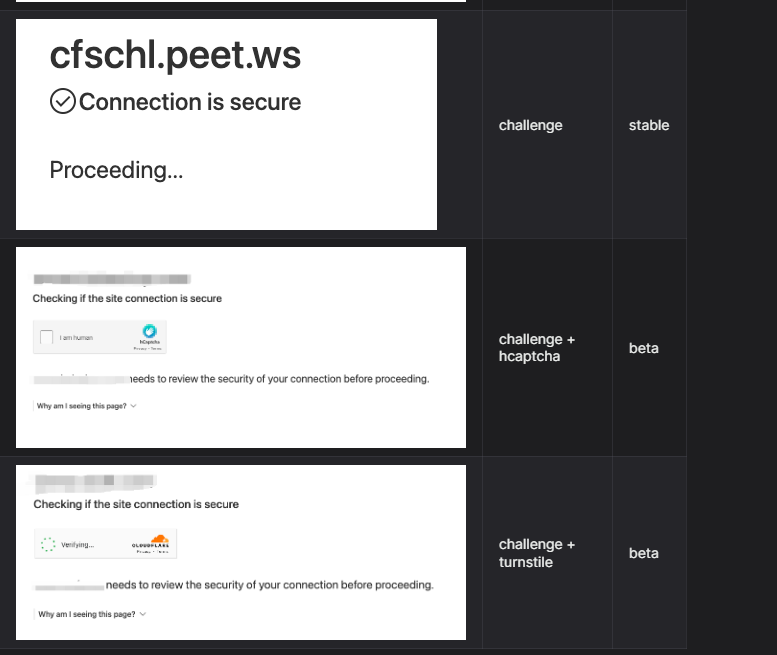Click the Cloudflare logo in Turnstile widget

coord(151,541)
